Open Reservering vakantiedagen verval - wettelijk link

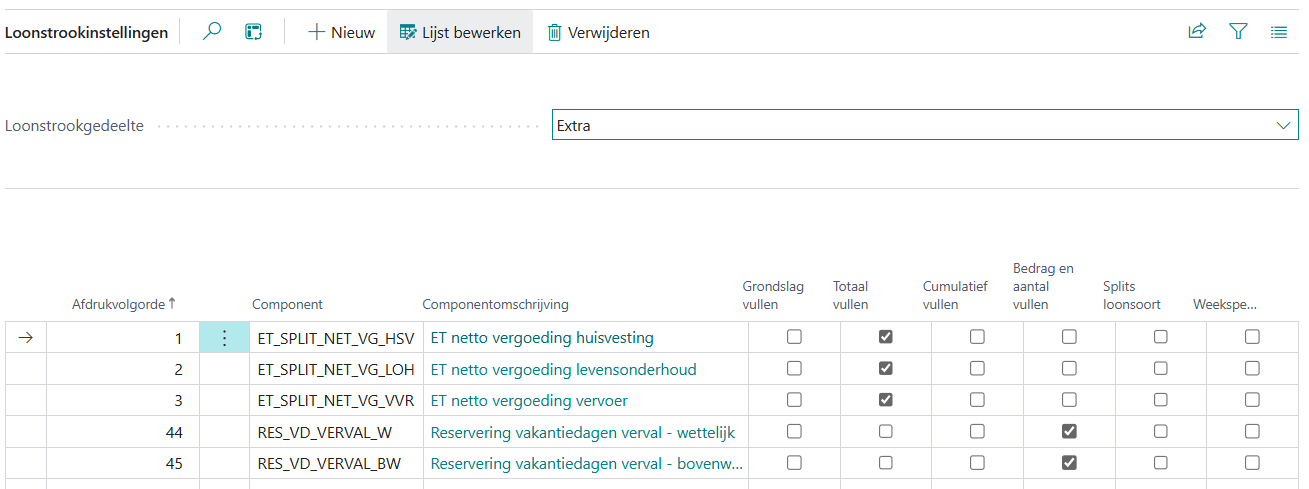(582, 433)
